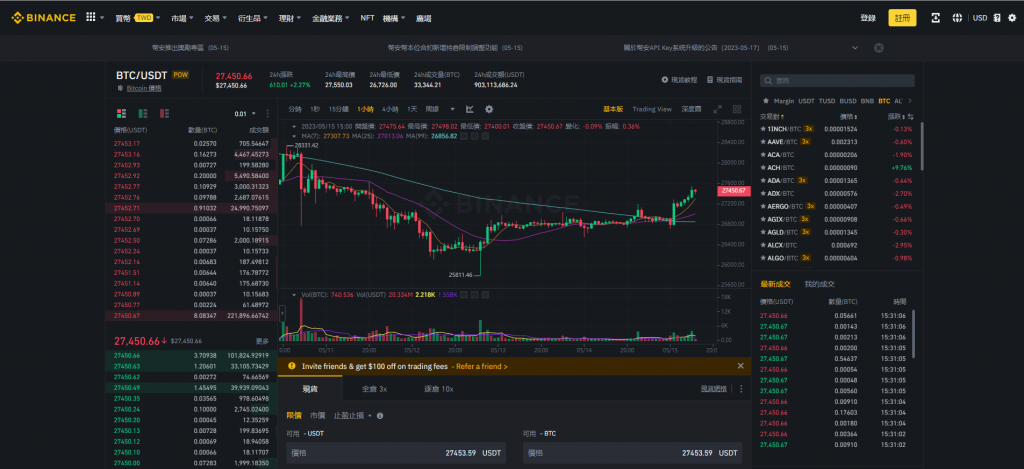The width and height of the screenshot is (1024, 469).
Task: Click info icon next to stop-limit
Action: point(380,415)
